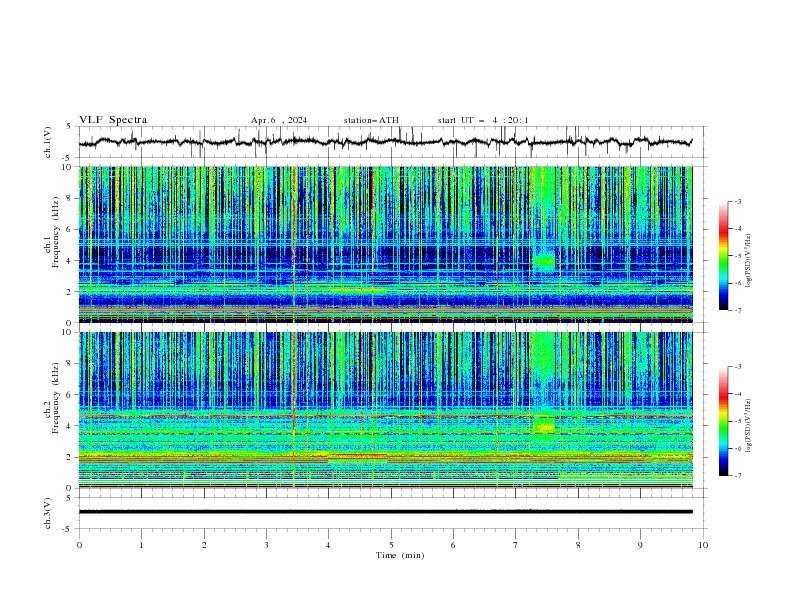The image size is (792, 612).
Task: Click the ch.2 color bar unit label log(PSD)(V²/Hz)
Action: (749, 425)
